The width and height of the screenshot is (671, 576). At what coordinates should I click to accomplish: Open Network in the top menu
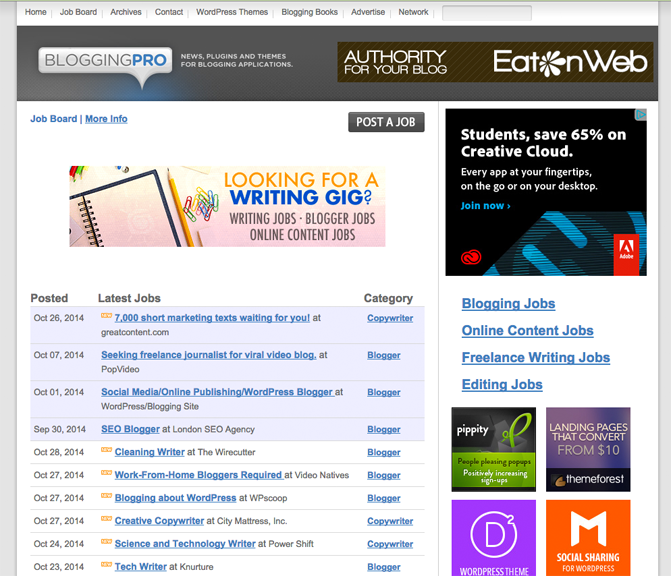click(413, 12)
